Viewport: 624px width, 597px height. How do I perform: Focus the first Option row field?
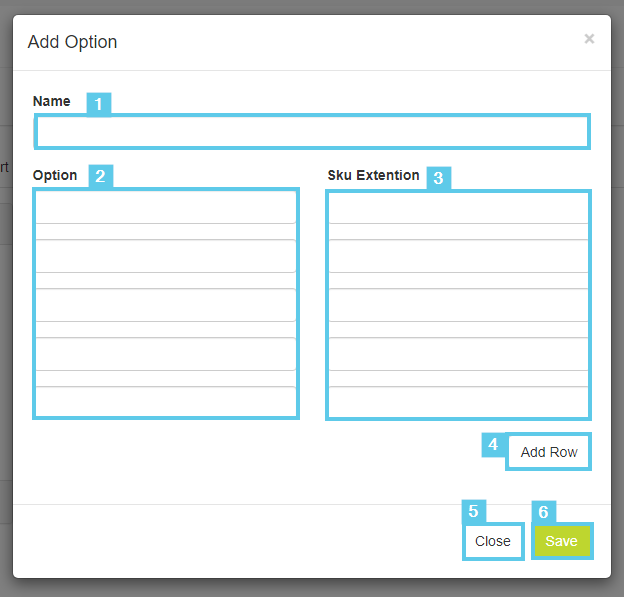pyautogui.click(x=166, y=207)
